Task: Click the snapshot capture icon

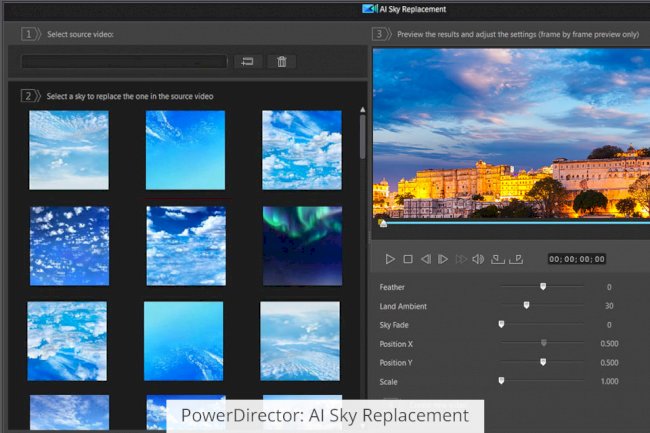Action: (x=497, y=259)
